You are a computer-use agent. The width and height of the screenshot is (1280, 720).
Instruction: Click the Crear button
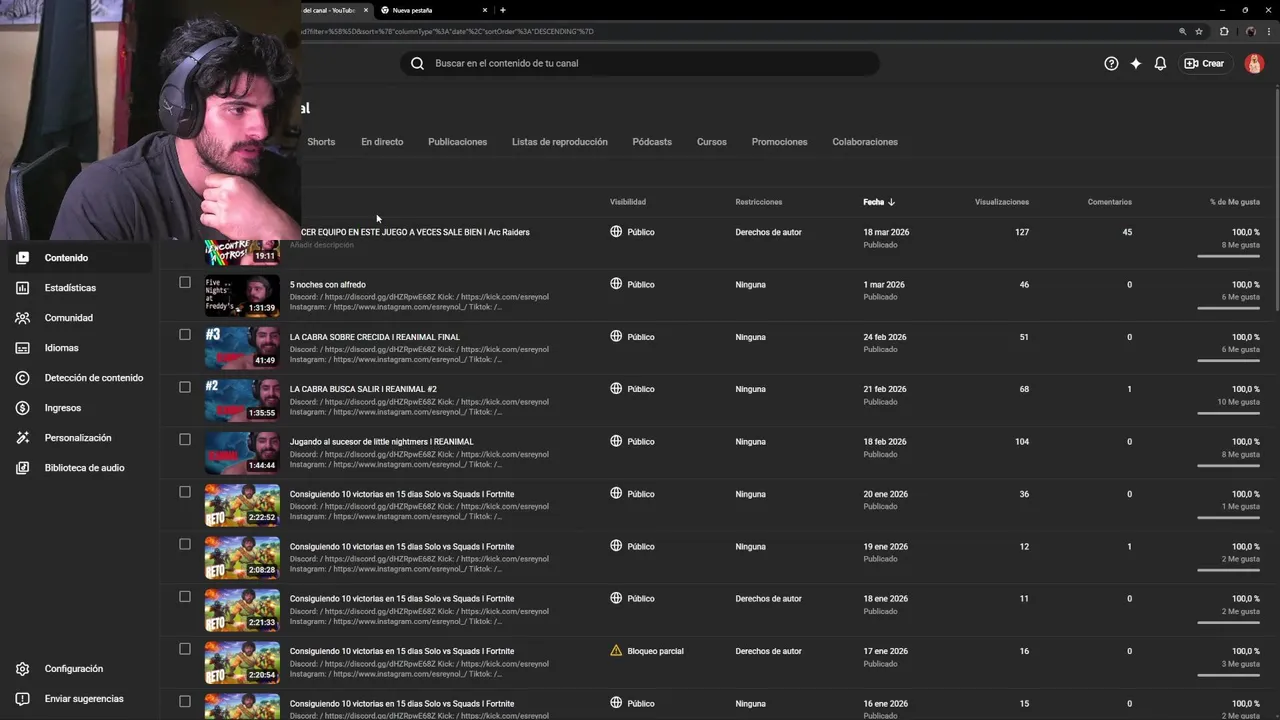pyautogui.click(x=1204, y=63)
